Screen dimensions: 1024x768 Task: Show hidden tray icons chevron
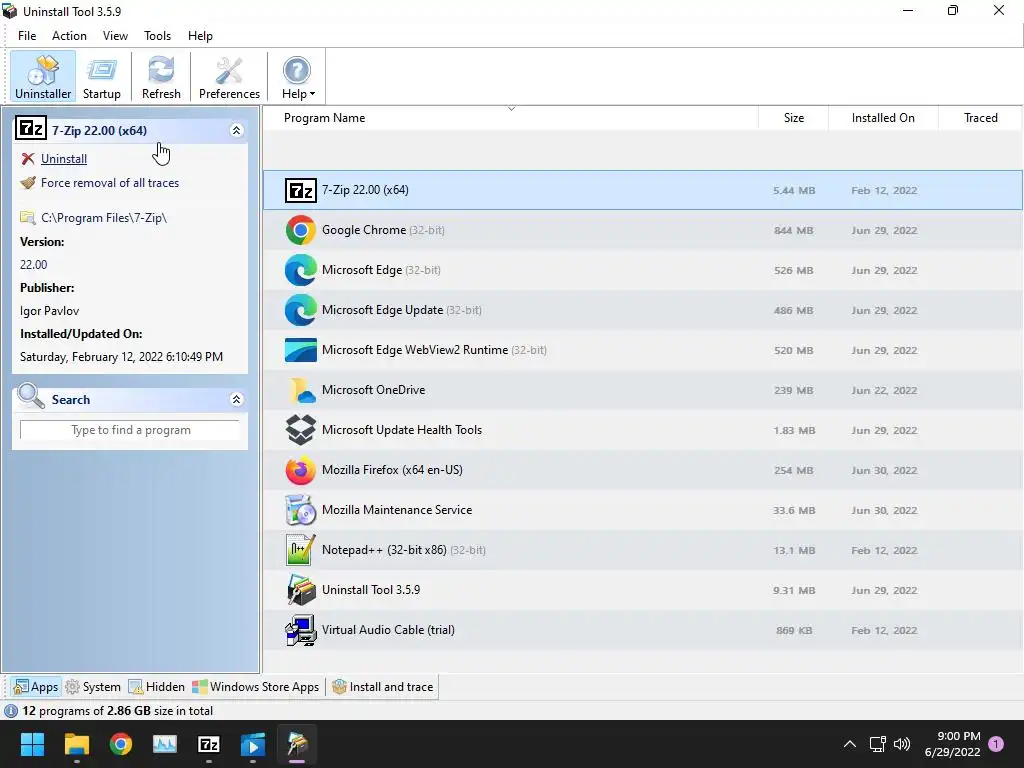click(x=850, y=744)
